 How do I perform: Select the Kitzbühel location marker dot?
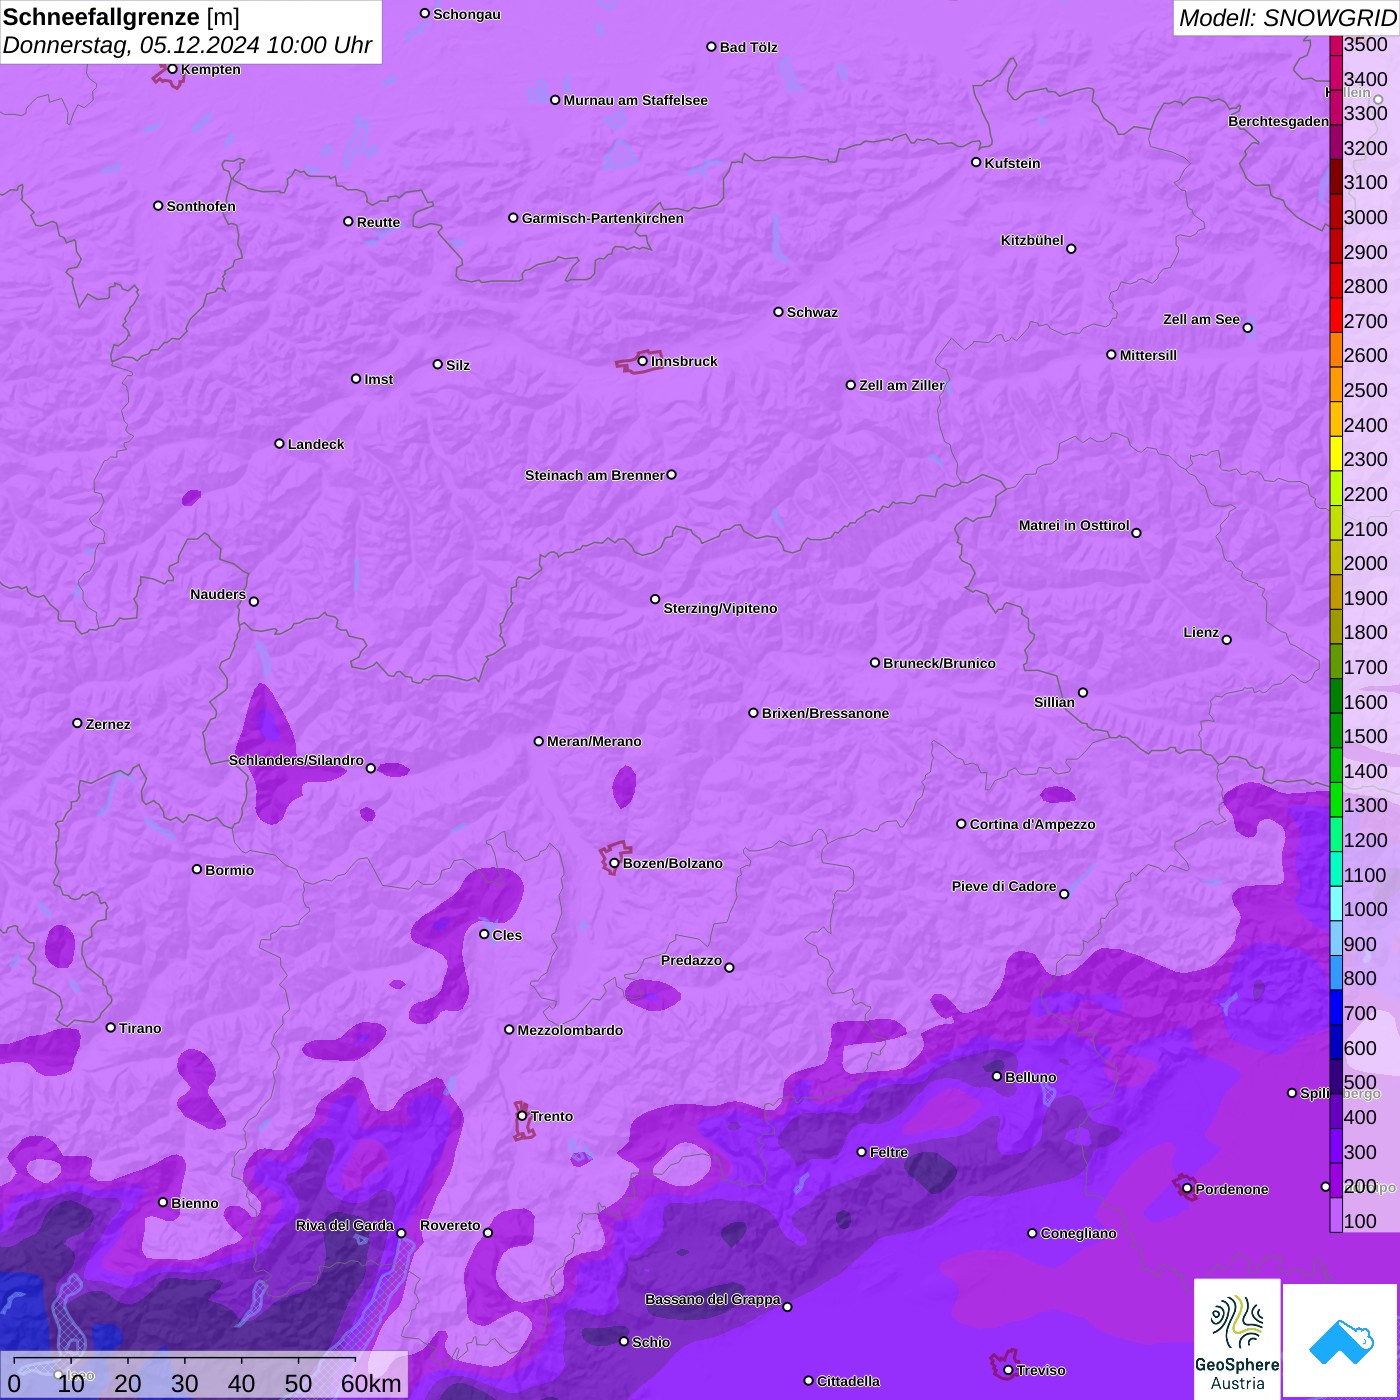coord(1071,248)
